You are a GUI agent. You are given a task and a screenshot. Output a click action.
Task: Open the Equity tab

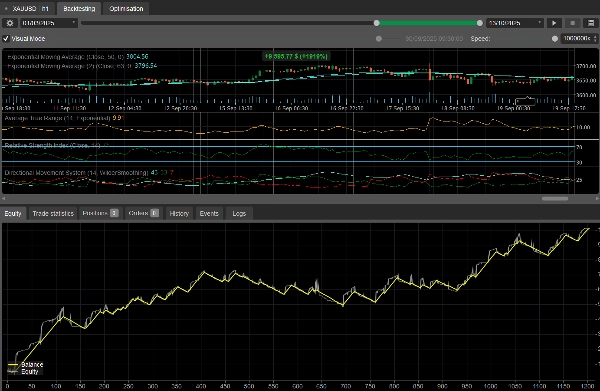coord(13,213)
